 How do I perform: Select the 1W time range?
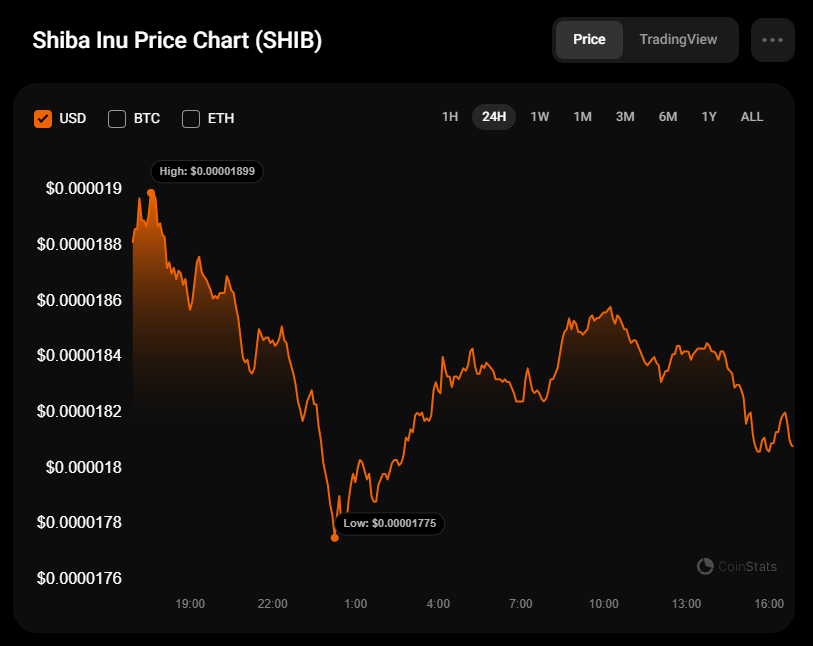pyautogui.click(x=540, y=117)
